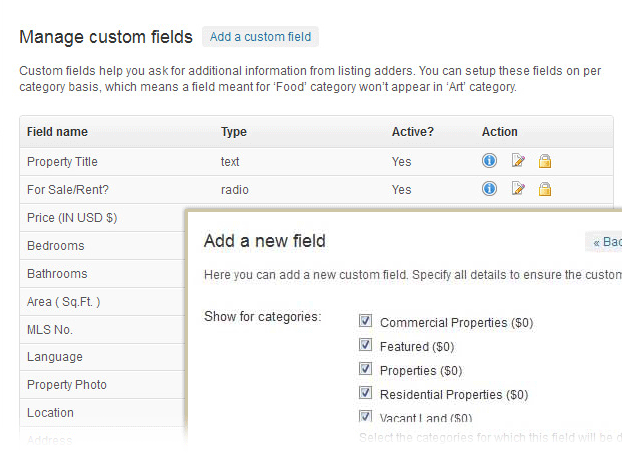Click the Manage custom fields heading

[106, 37]
